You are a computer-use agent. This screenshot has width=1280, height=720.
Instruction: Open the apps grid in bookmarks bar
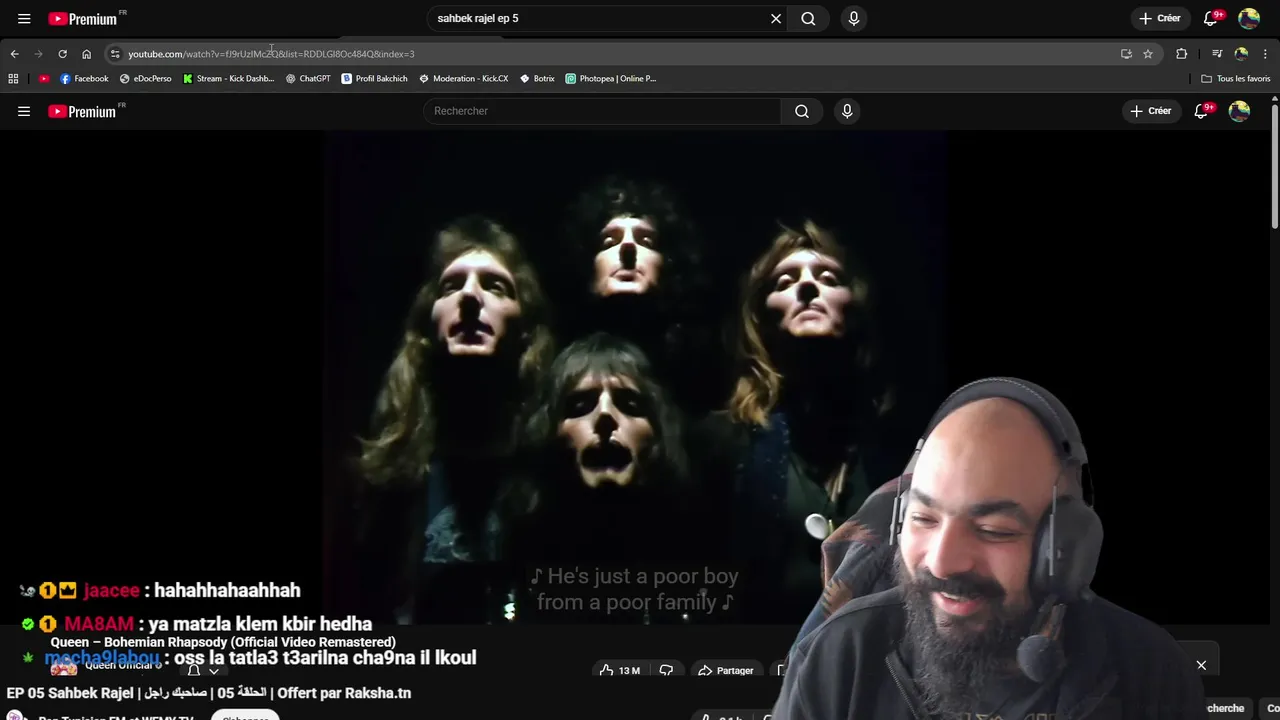click(13, 78)
